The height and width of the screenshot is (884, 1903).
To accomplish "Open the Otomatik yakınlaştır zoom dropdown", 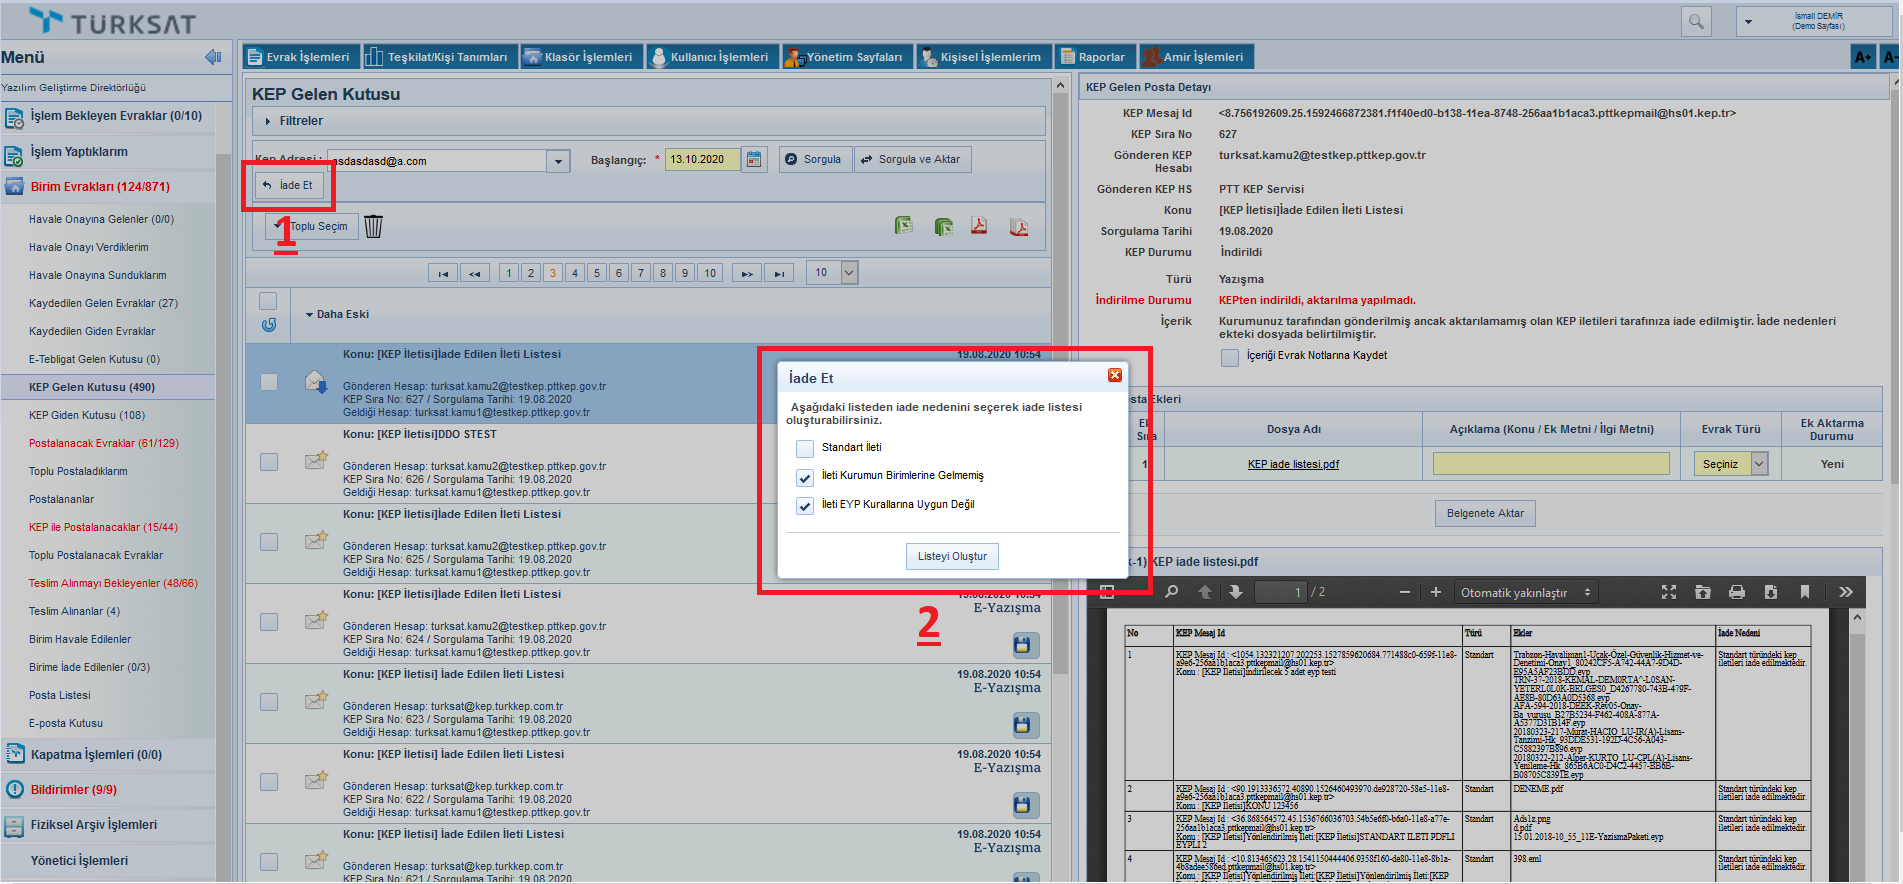I will click(x=1524, y=593).
